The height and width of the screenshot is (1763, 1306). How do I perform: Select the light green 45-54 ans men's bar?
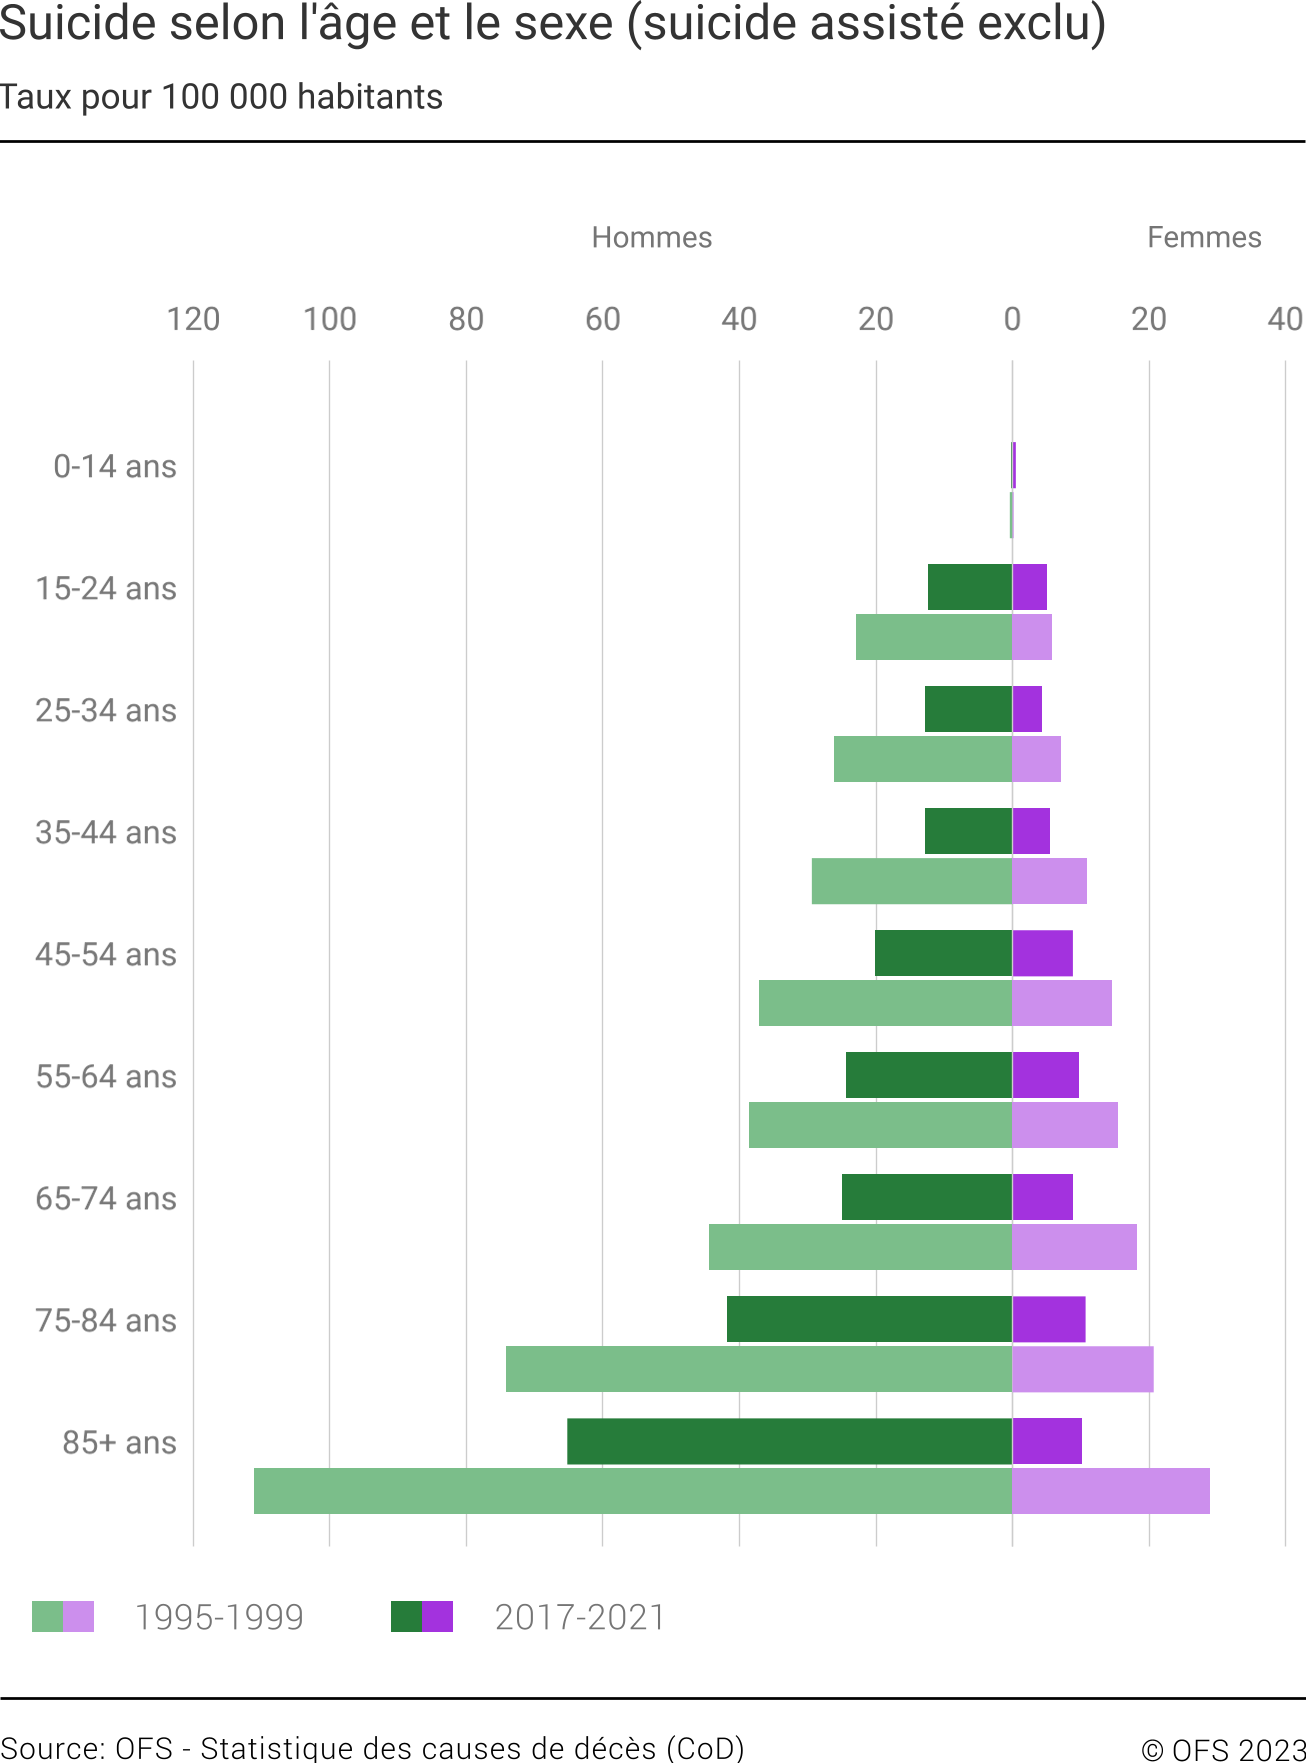885,1003
